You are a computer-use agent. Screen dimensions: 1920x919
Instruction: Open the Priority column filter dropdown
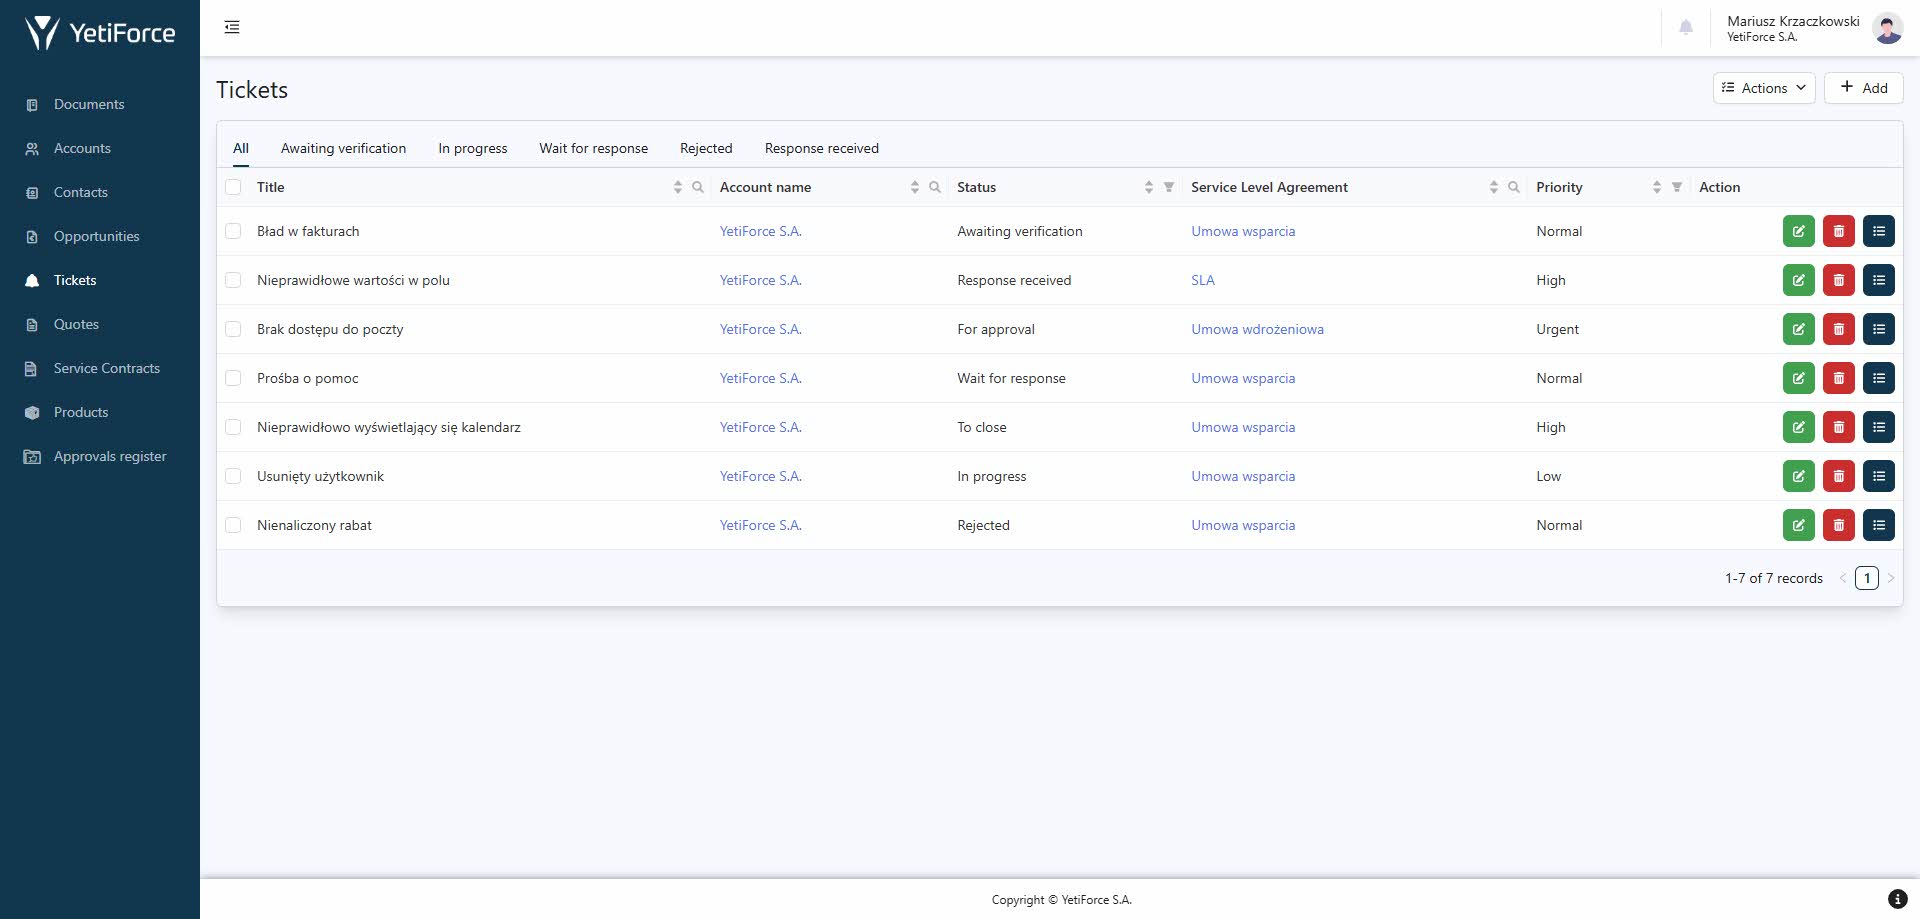(x=1677, y=187)
